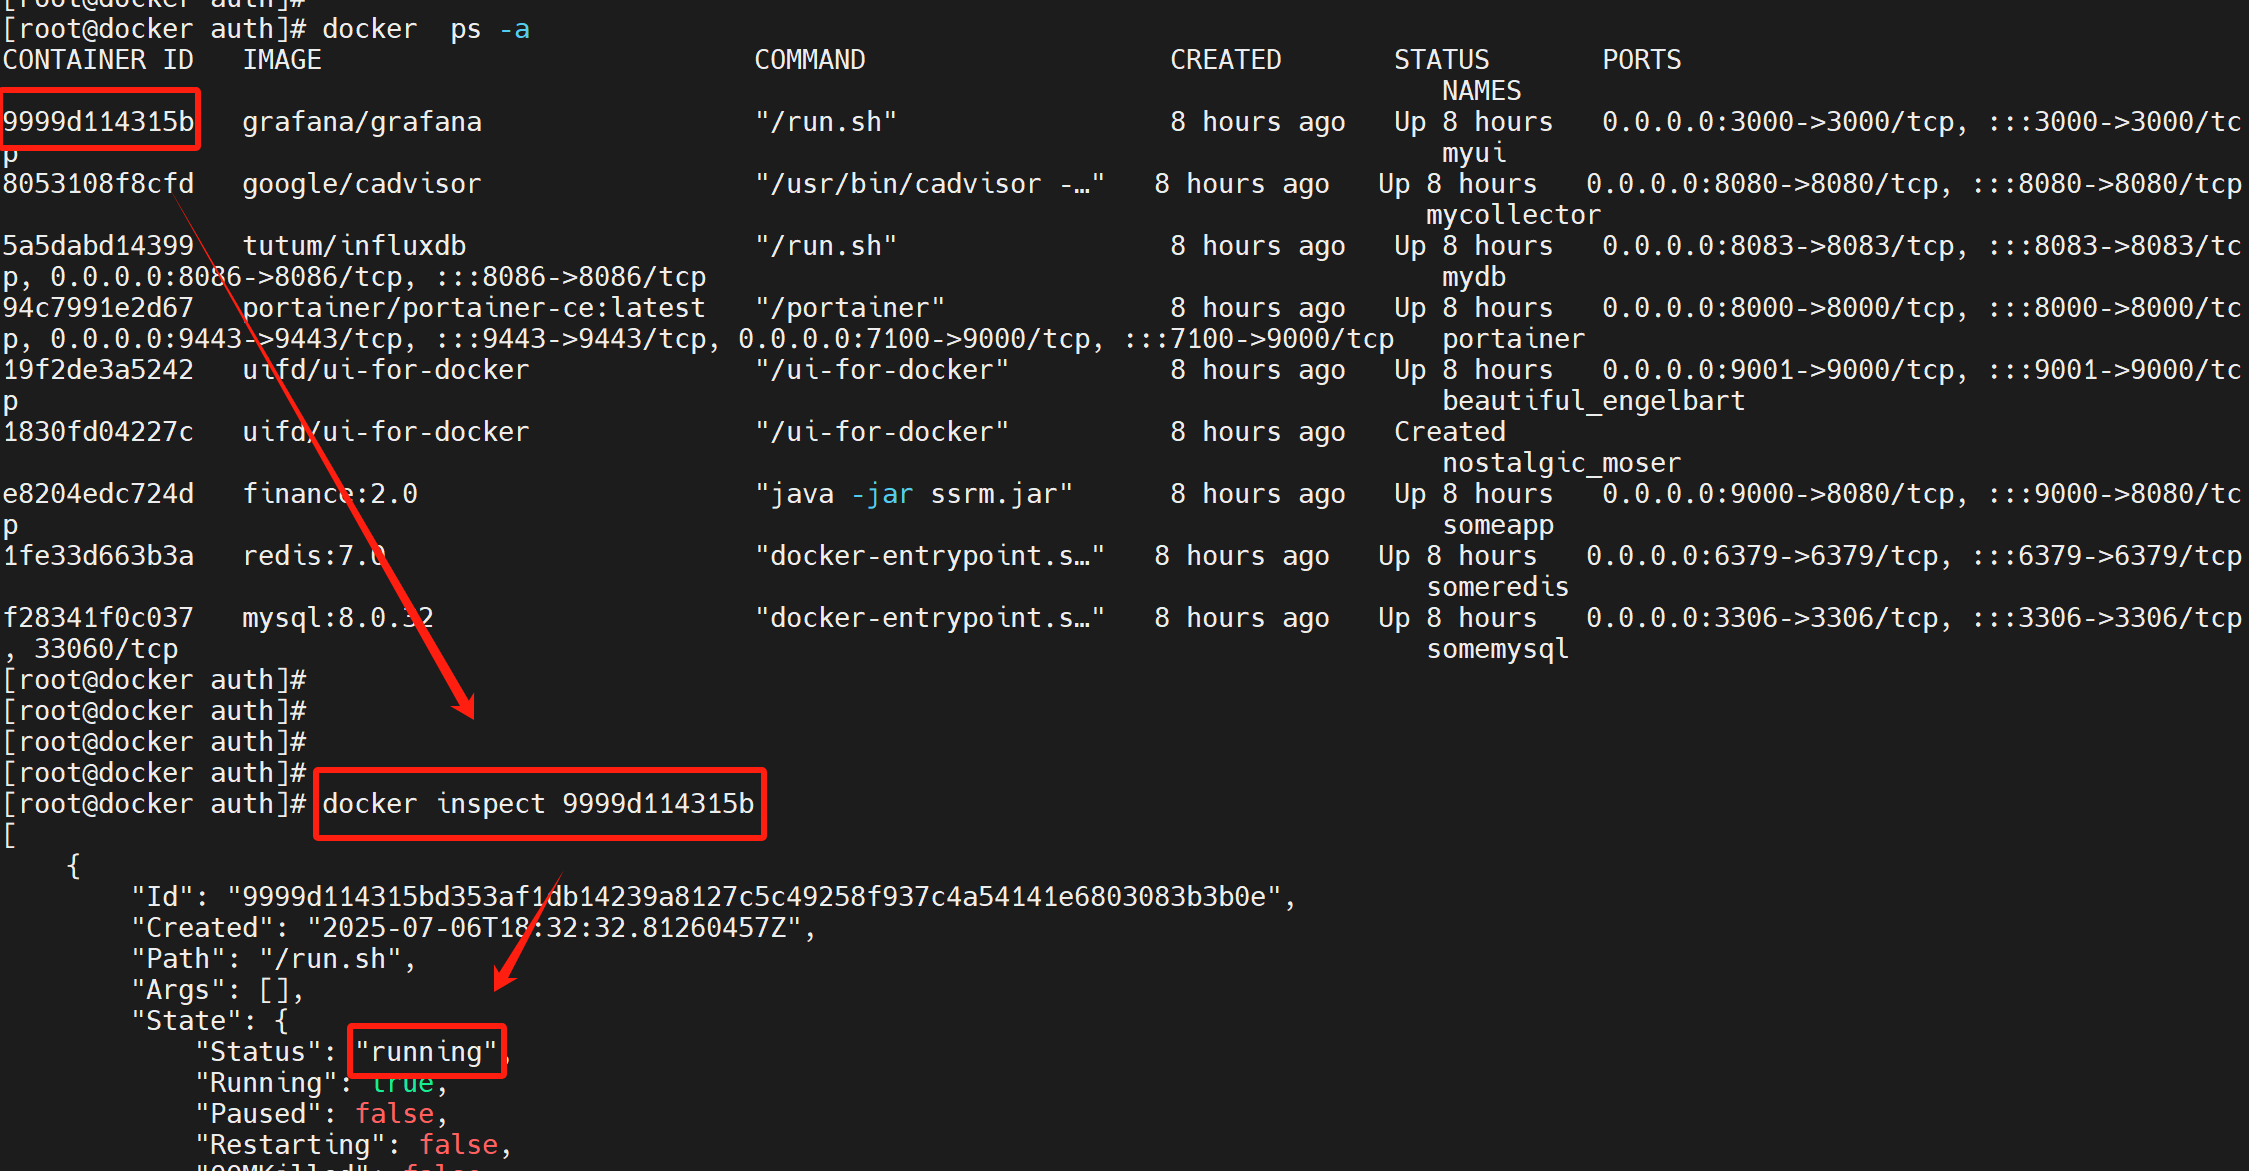Screen dimensions: 2249x1171
Task: Click the "Paused": false line
Action: click(x=322, y=1113)
